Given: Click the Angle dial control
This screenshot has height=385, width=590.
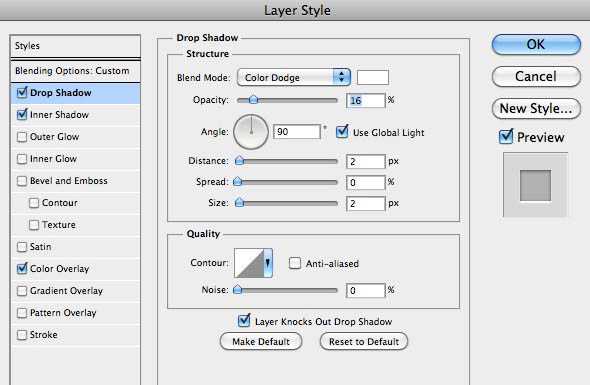Looking at the screenshot, I should point(251,132).
